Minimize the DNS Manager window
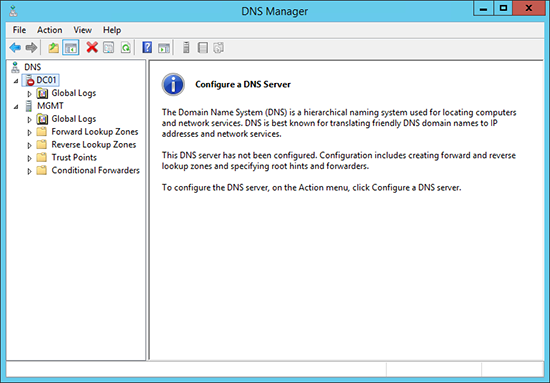 [x=483, y=8]
